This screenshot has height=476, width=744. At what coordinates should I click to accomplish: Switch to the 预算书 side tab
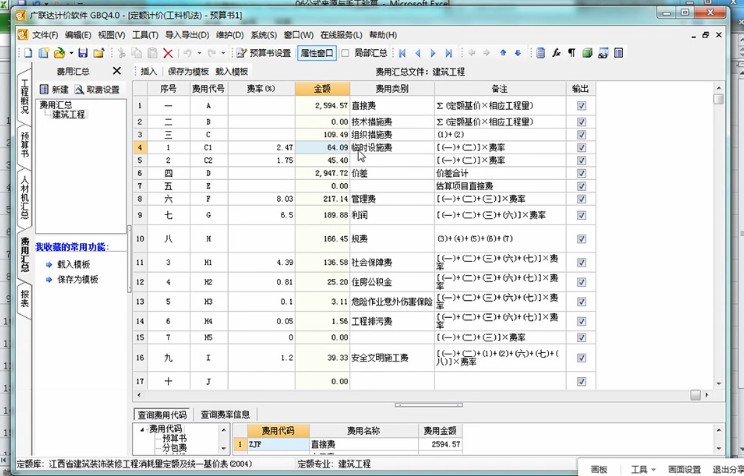point(25,145)
